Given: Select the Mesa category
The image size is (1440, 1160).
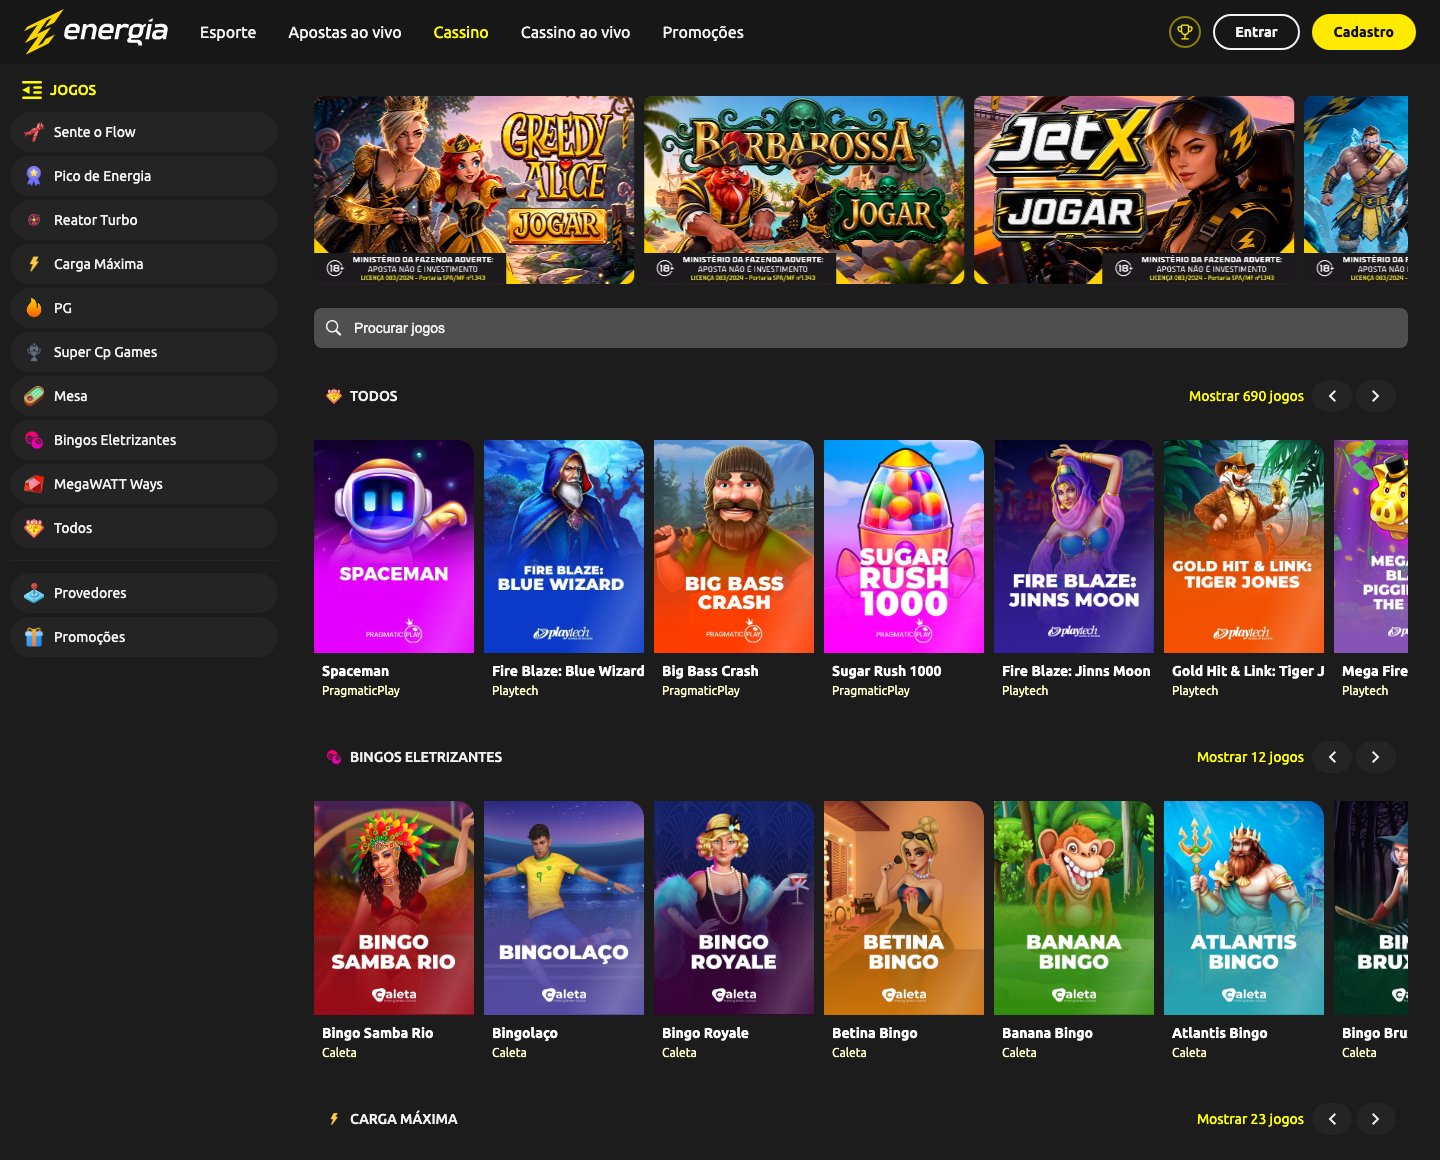Looking at the screenshot, I should 144,396.
